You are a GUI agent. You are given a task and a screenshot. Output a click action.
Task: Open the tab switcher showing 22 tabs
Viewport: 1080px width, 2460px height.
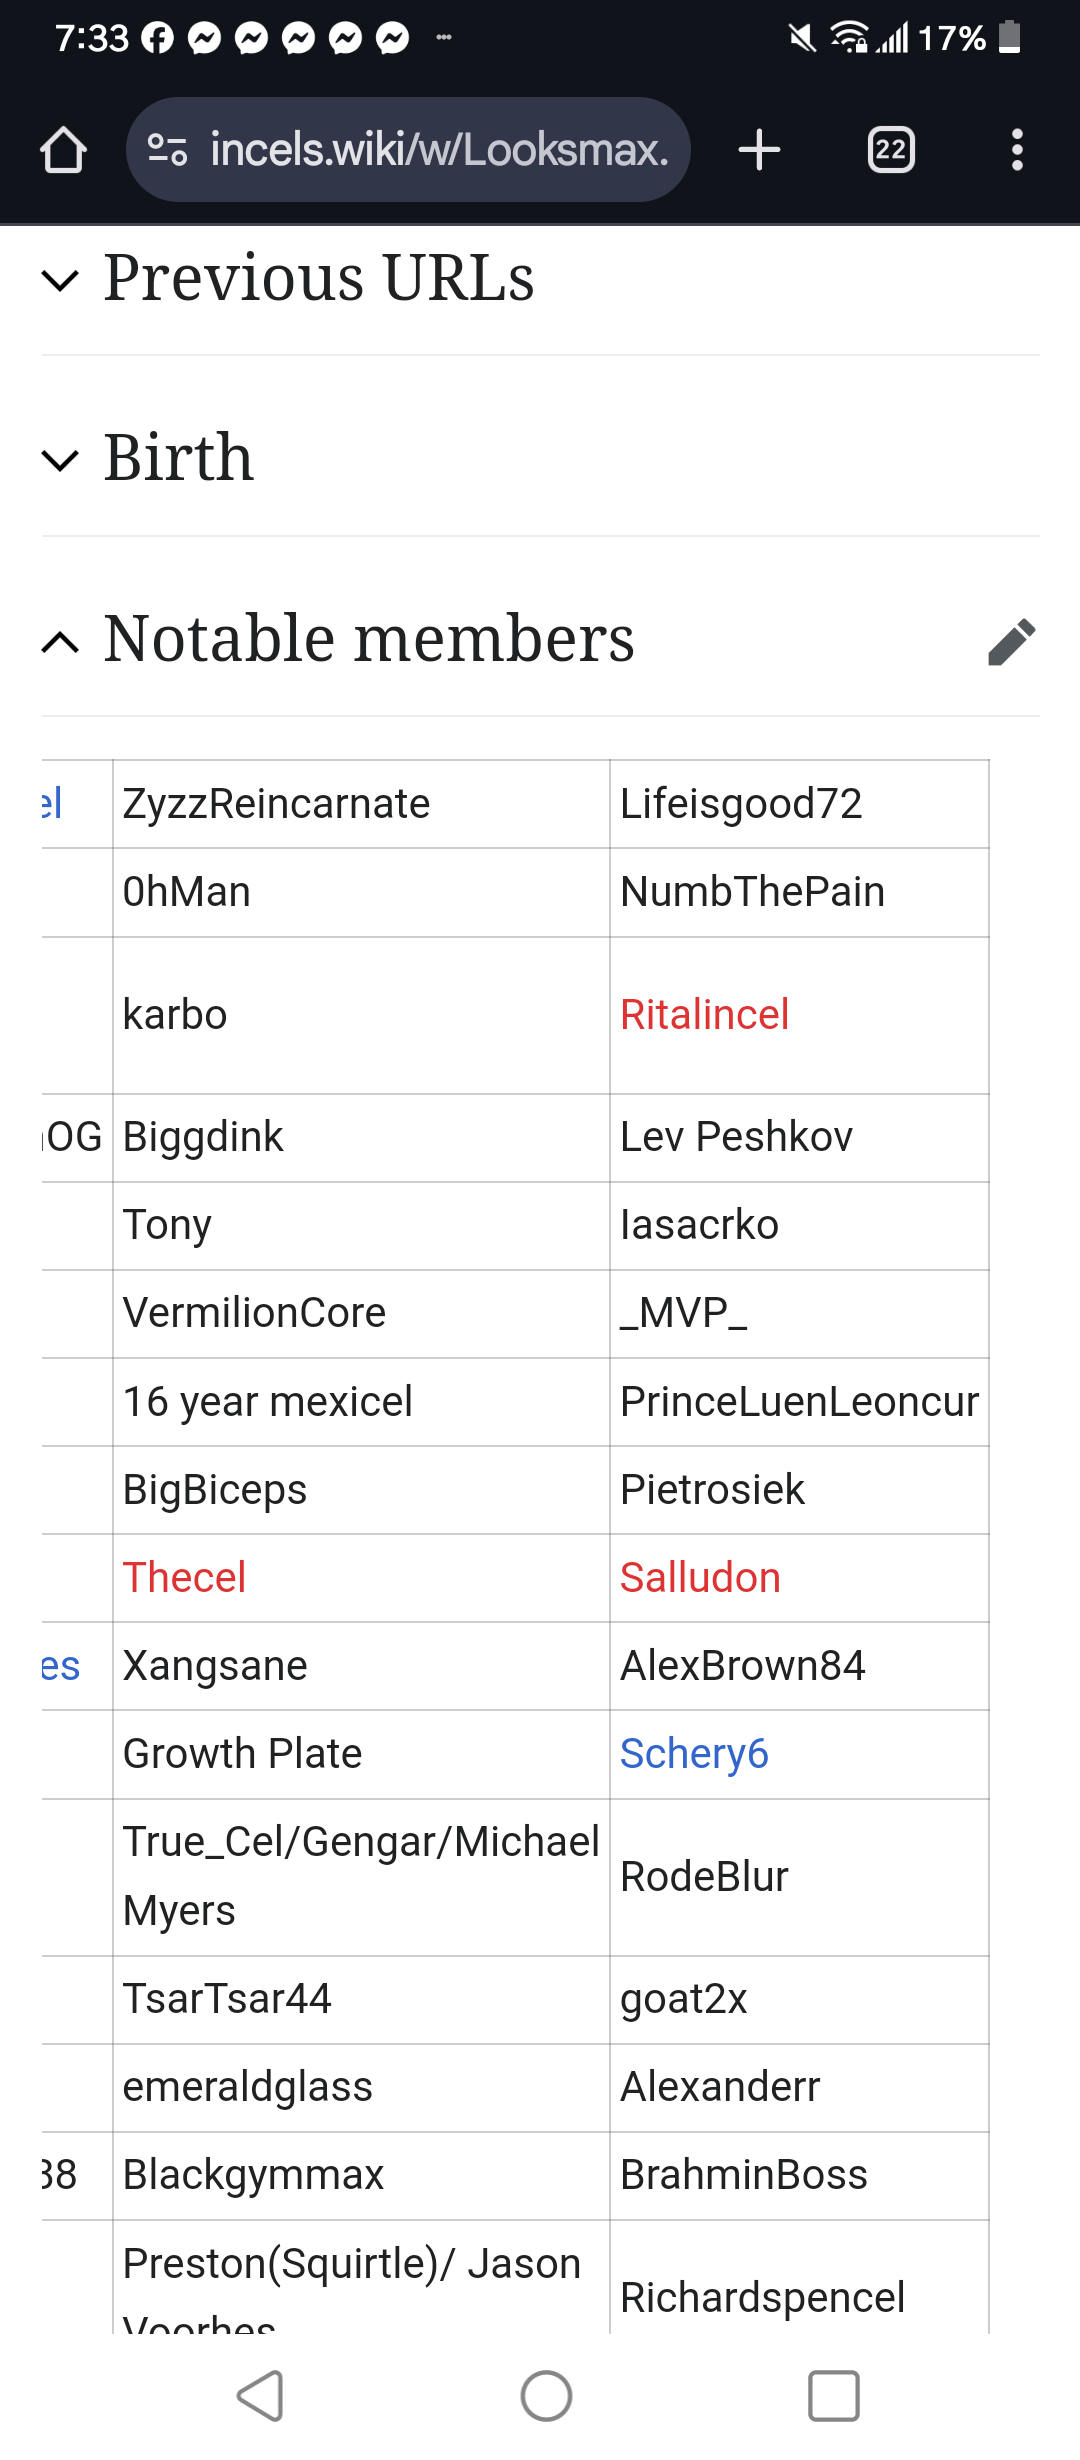tap(890, 150)
